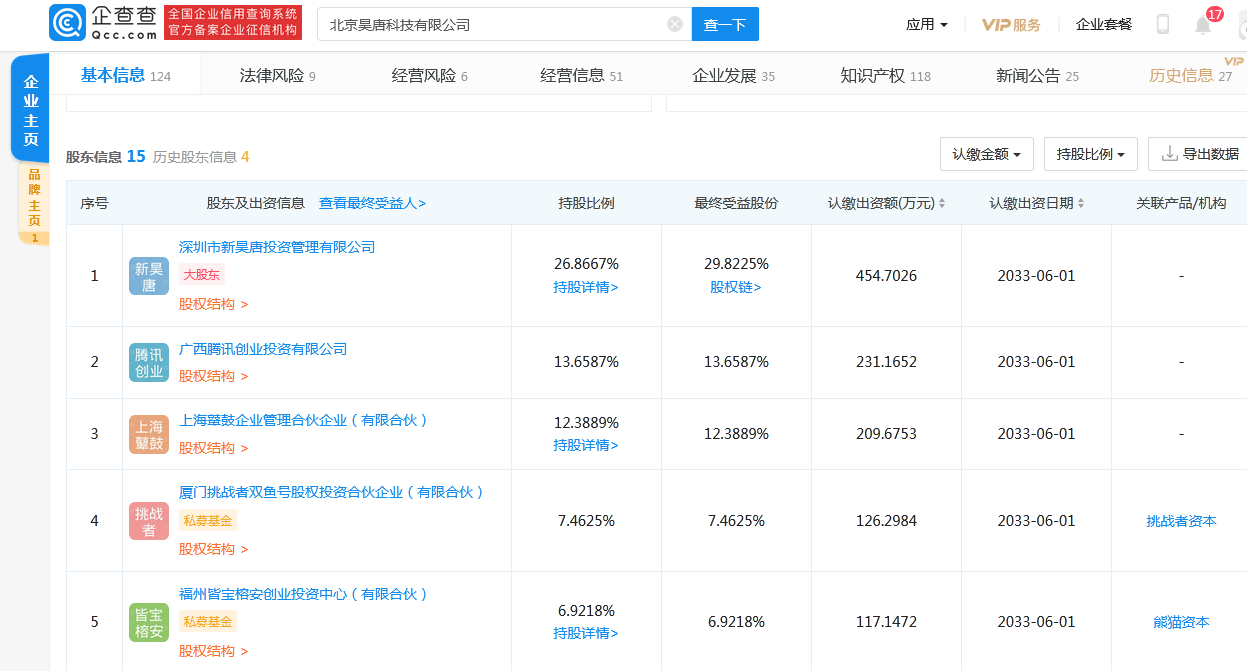Click the 查一下 search button
The height and width of the screenshot is (671, 1247).
[x=725, y=24]
